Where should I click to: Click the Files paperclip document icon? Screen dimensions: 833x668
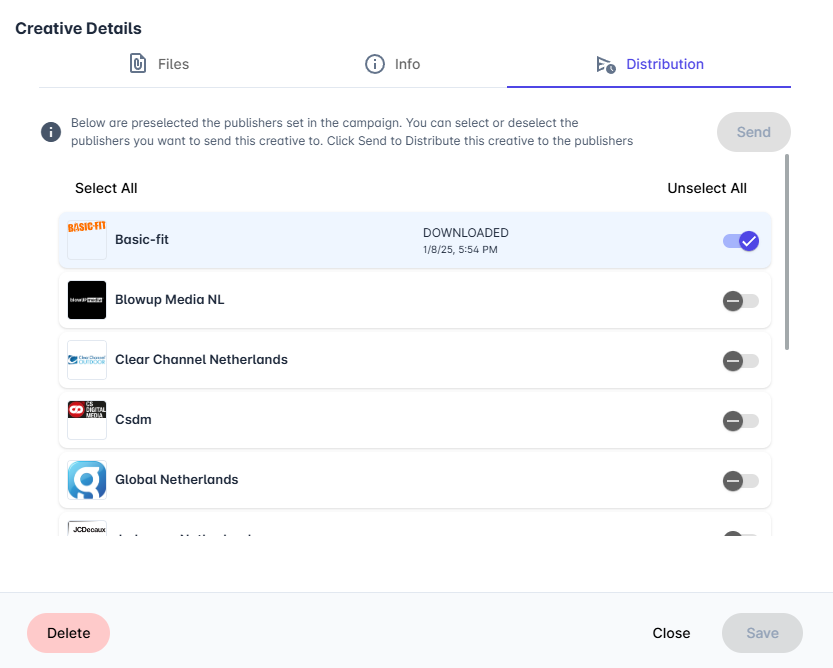(x=138, y=64)
